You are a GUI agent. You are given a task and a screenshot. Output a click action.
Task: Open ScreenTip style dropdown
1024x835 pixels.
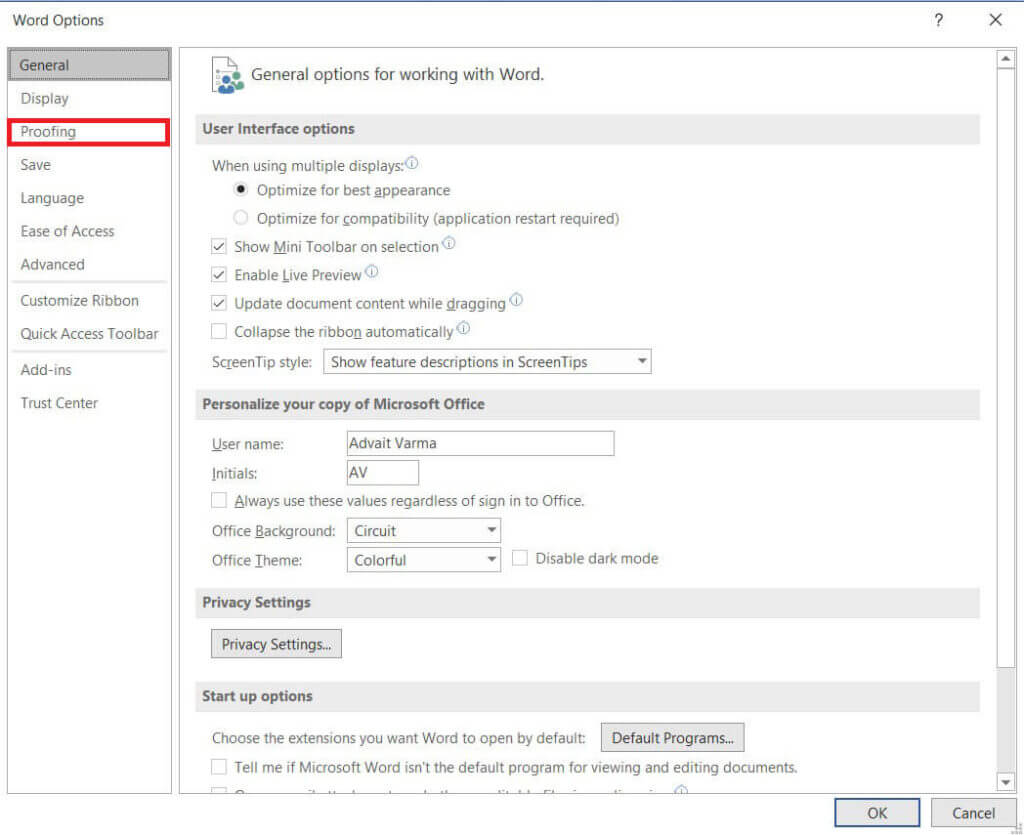coord(487,362)
